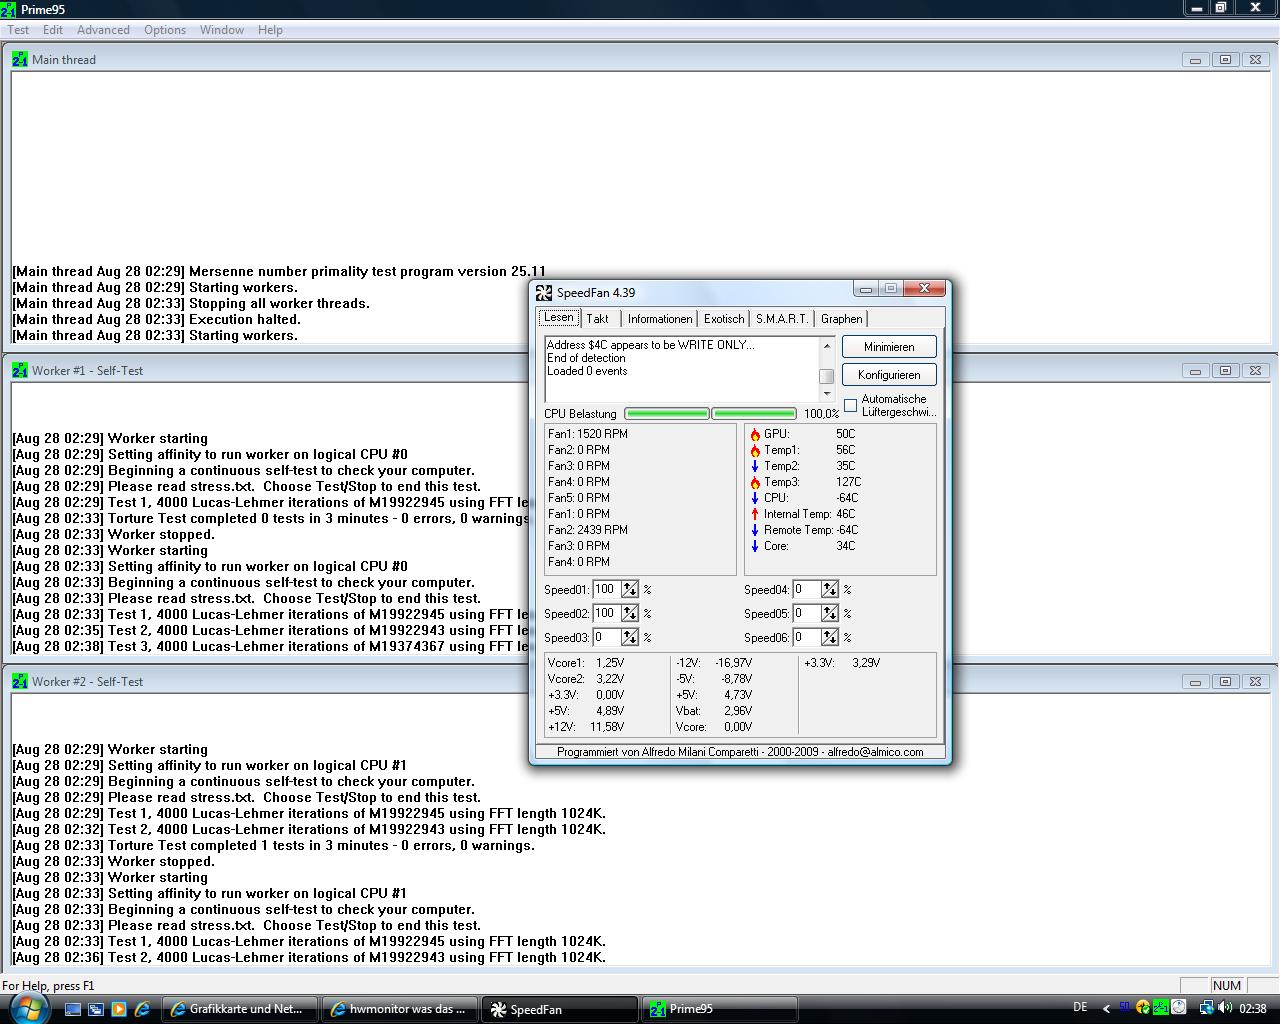Image resolution: width=1280 pixels, height=1024 pixels.
Task: Maximize the Worker #2 Self-Test window
Action: point(1225,682)
